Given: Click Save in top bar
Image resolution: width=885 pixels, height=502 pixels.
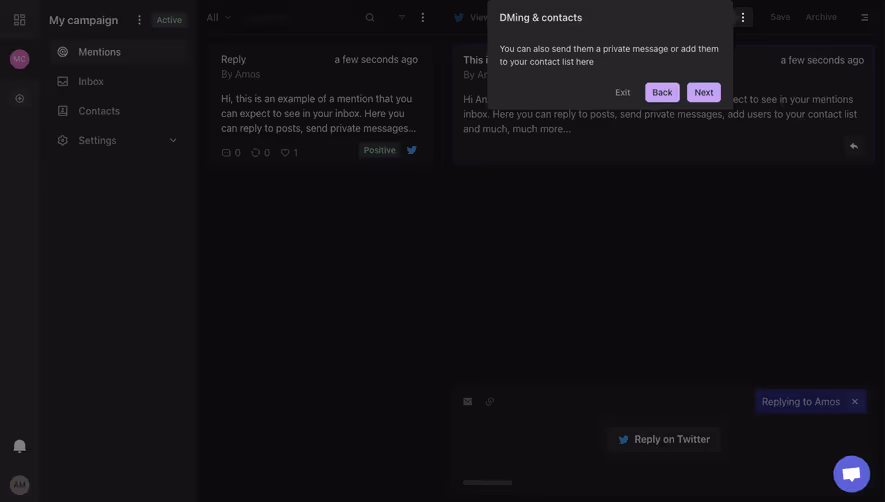Looking at the screenshot, I should 780,17.
